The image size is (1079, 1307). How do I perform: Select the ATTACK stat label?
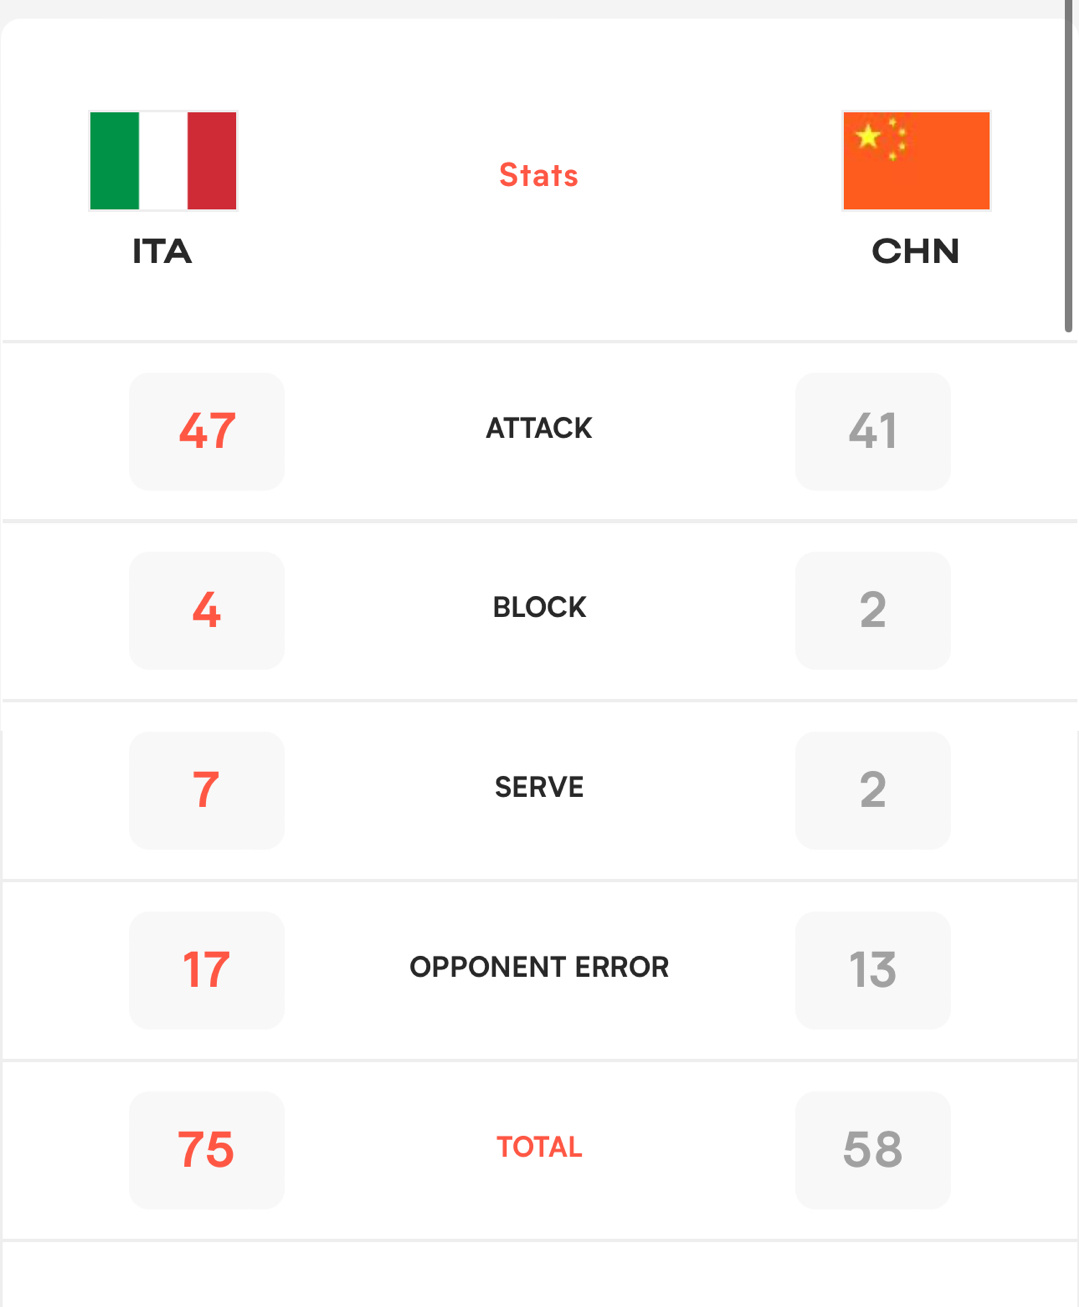click(539, 428)
